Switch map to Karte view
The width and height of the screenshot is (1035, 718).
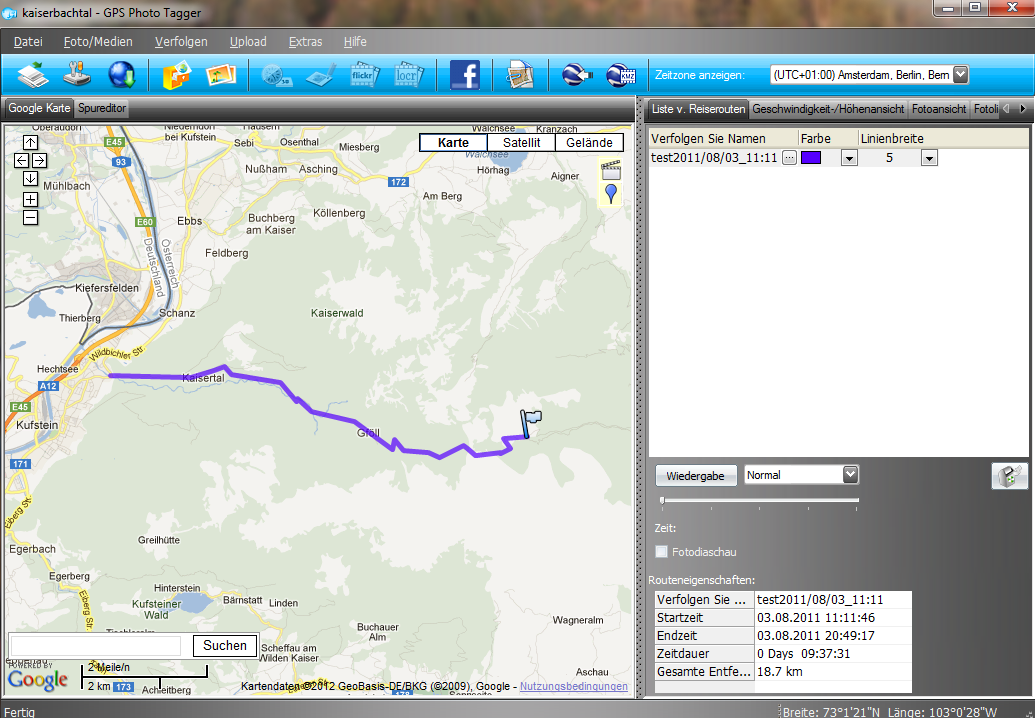(x=453, y=143)
